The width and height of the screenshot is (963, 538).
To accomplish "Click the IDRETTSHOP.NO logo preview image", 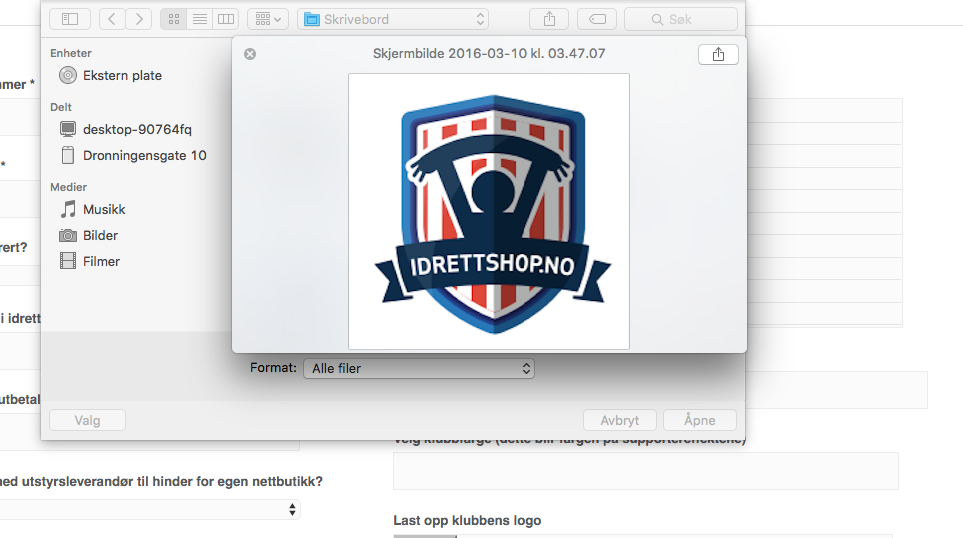I will [489, 211].
